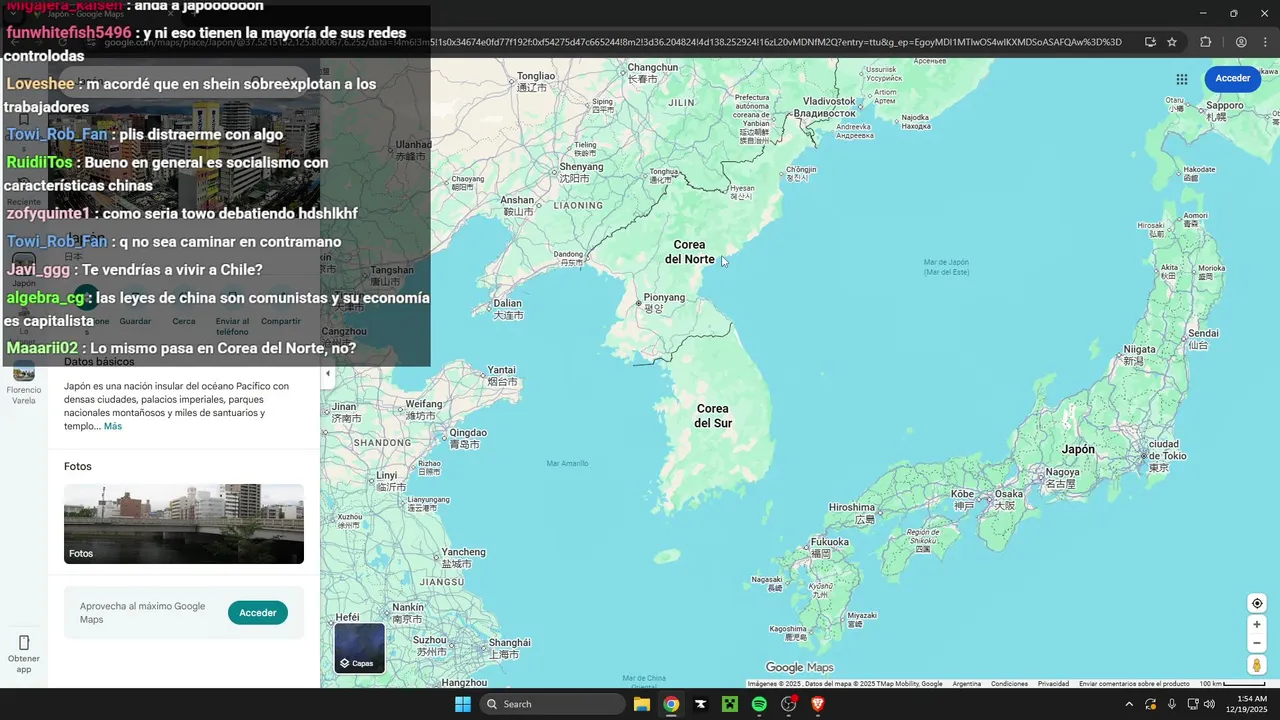1280x720 pixels.
Task: Collapse the side panel arrow
Action: coord(327,373)
